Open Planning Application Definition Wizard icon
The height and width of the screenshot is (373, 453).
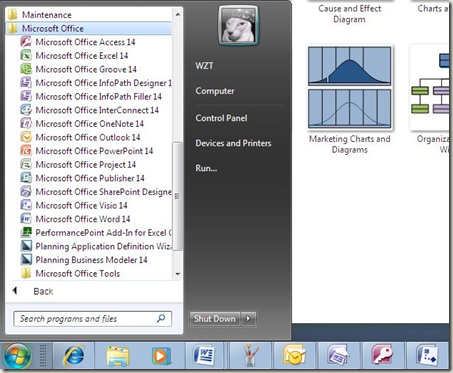tap(26, 246)
